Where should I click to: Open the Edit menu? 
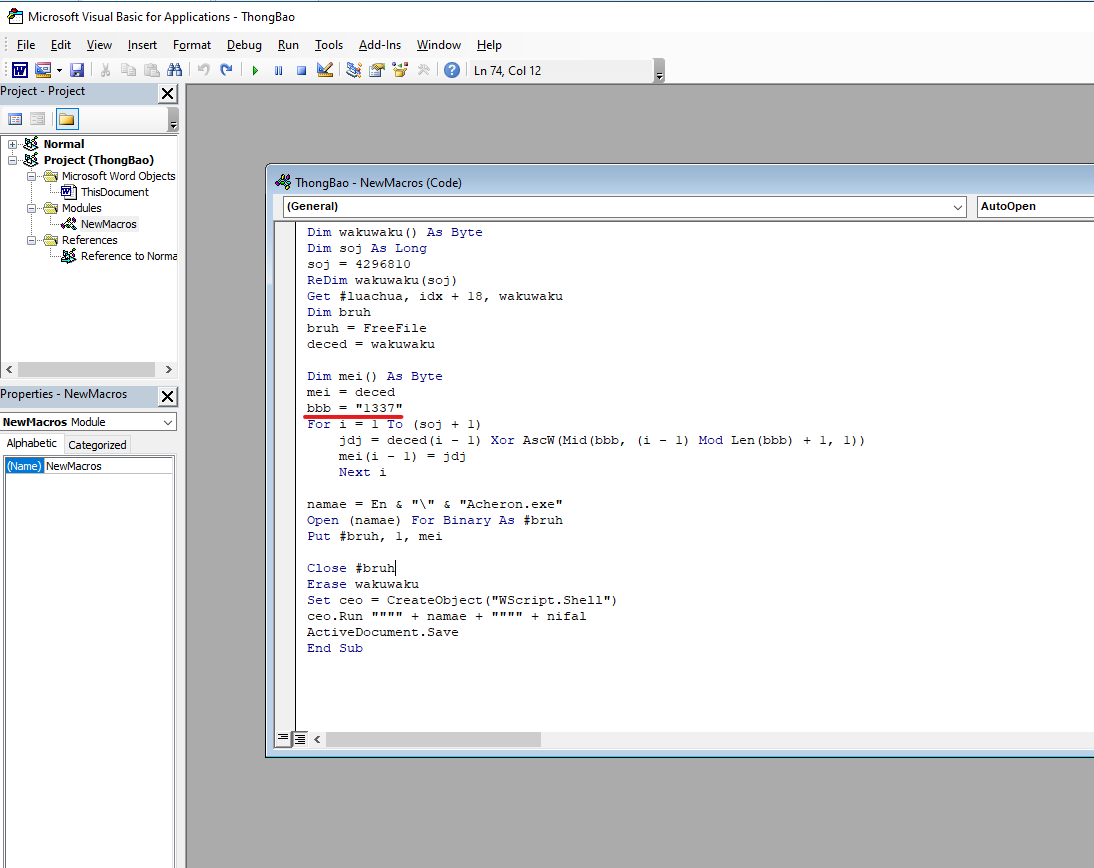[x=61, y=45]
